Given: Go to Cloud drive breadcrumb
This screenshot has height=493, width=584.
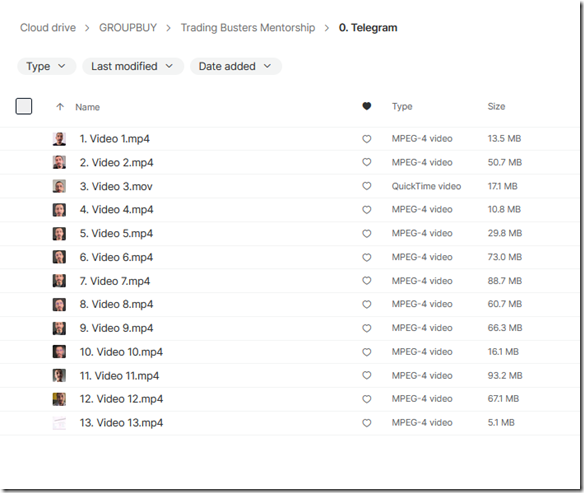Looking at the screenshot, I should coord(48,28).
